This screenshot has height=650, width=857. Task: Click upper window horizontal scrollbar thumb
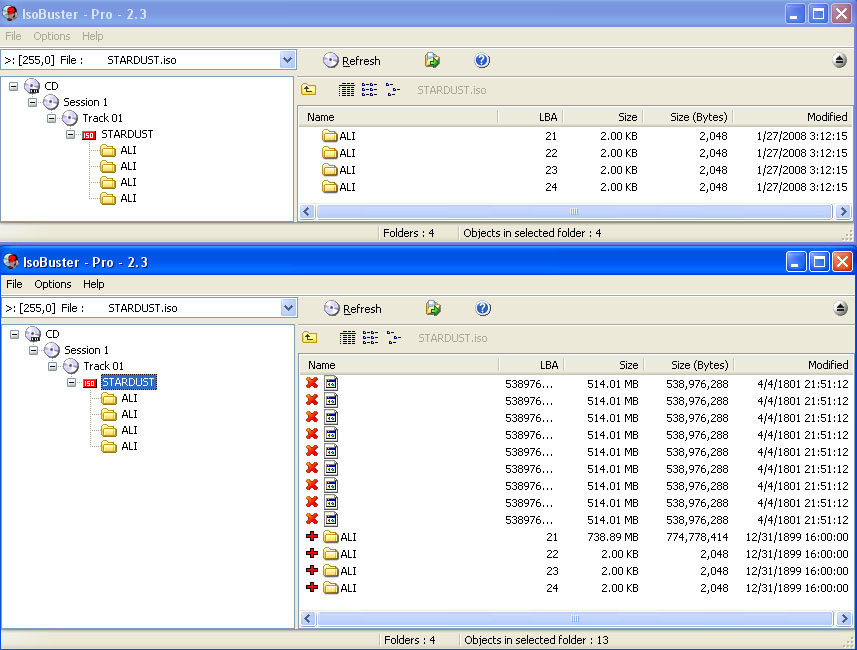coord(574,212)
